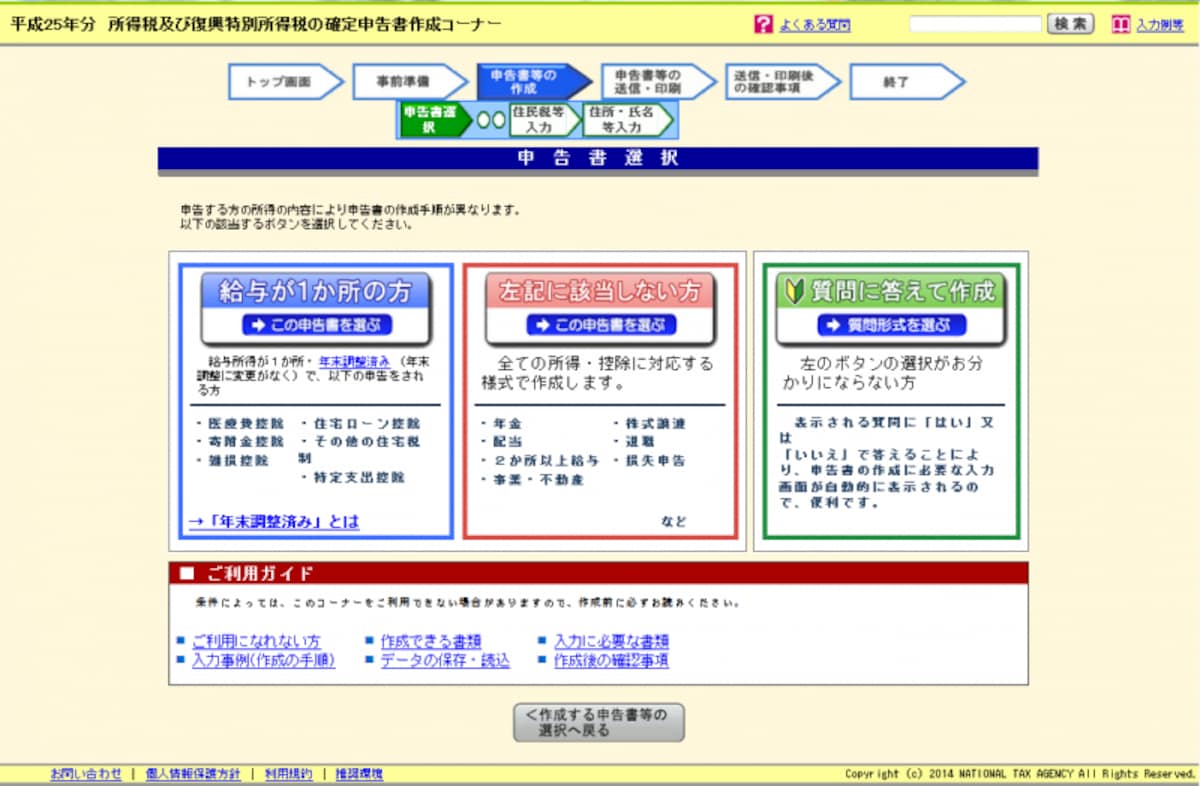Open the ご利用になれない方 guide link

(256, 642)
